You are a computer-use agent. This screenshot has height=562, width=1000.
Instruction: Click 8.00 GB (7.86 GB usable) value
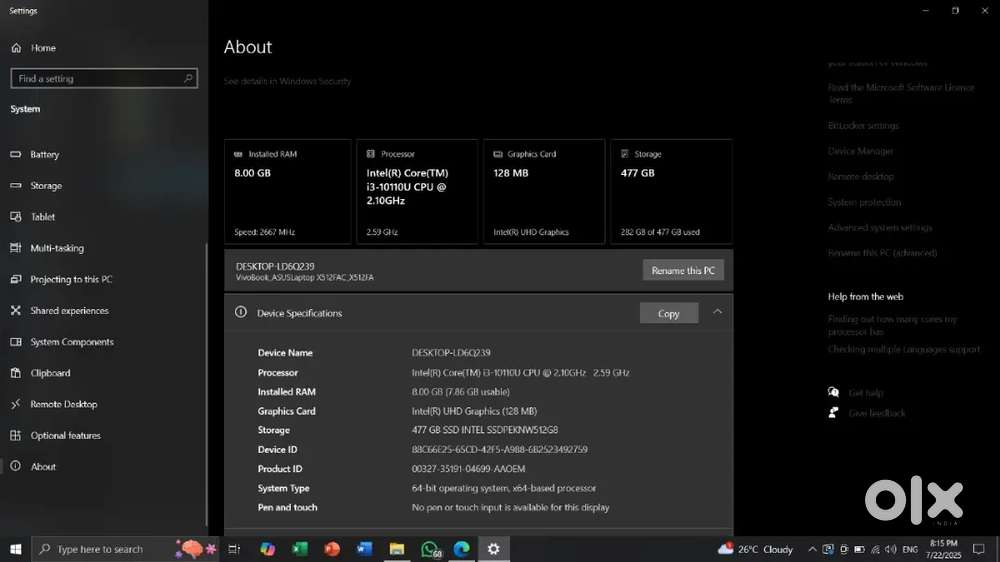coord(460,392)
